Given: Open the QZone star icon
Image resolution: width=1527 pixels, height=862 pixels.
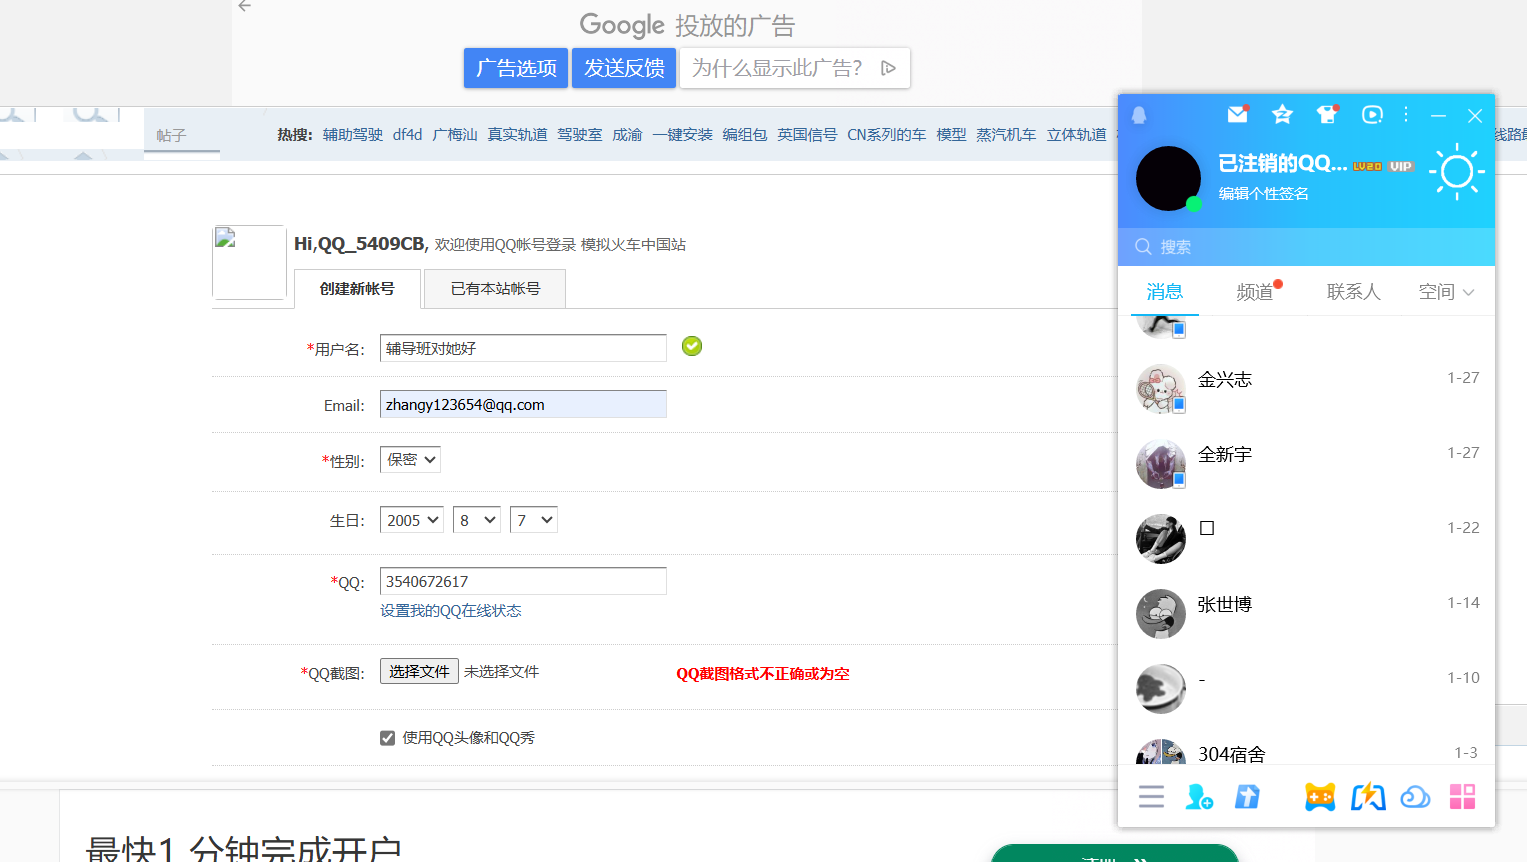Looking at the screenshot, I should [x=1282, y=115].
